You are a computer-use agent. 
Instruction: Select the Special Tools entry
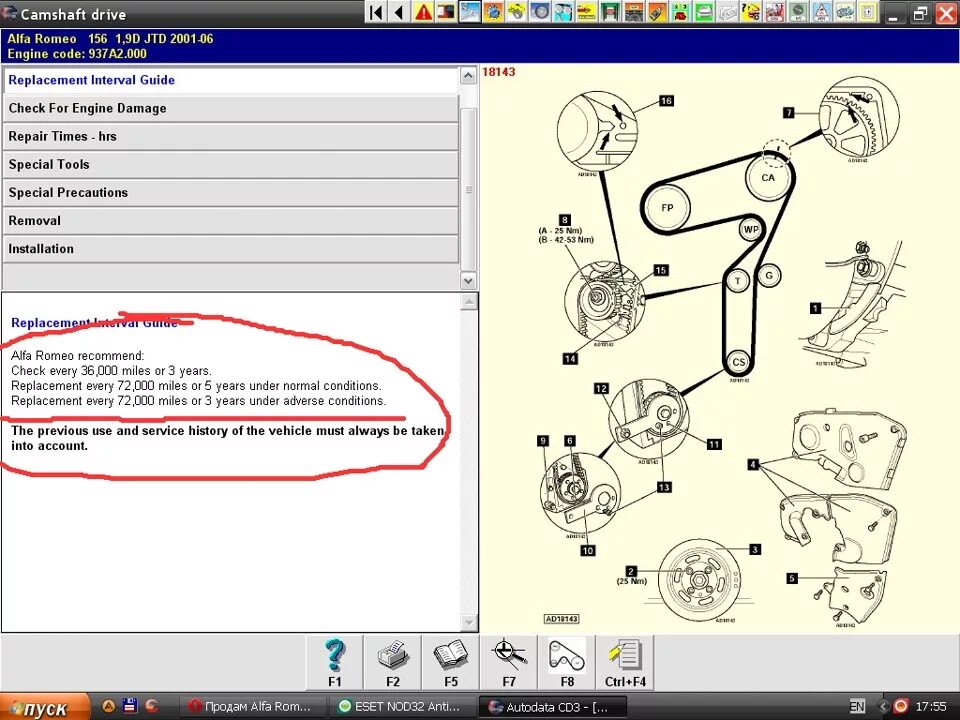click(x=231, y=165)
